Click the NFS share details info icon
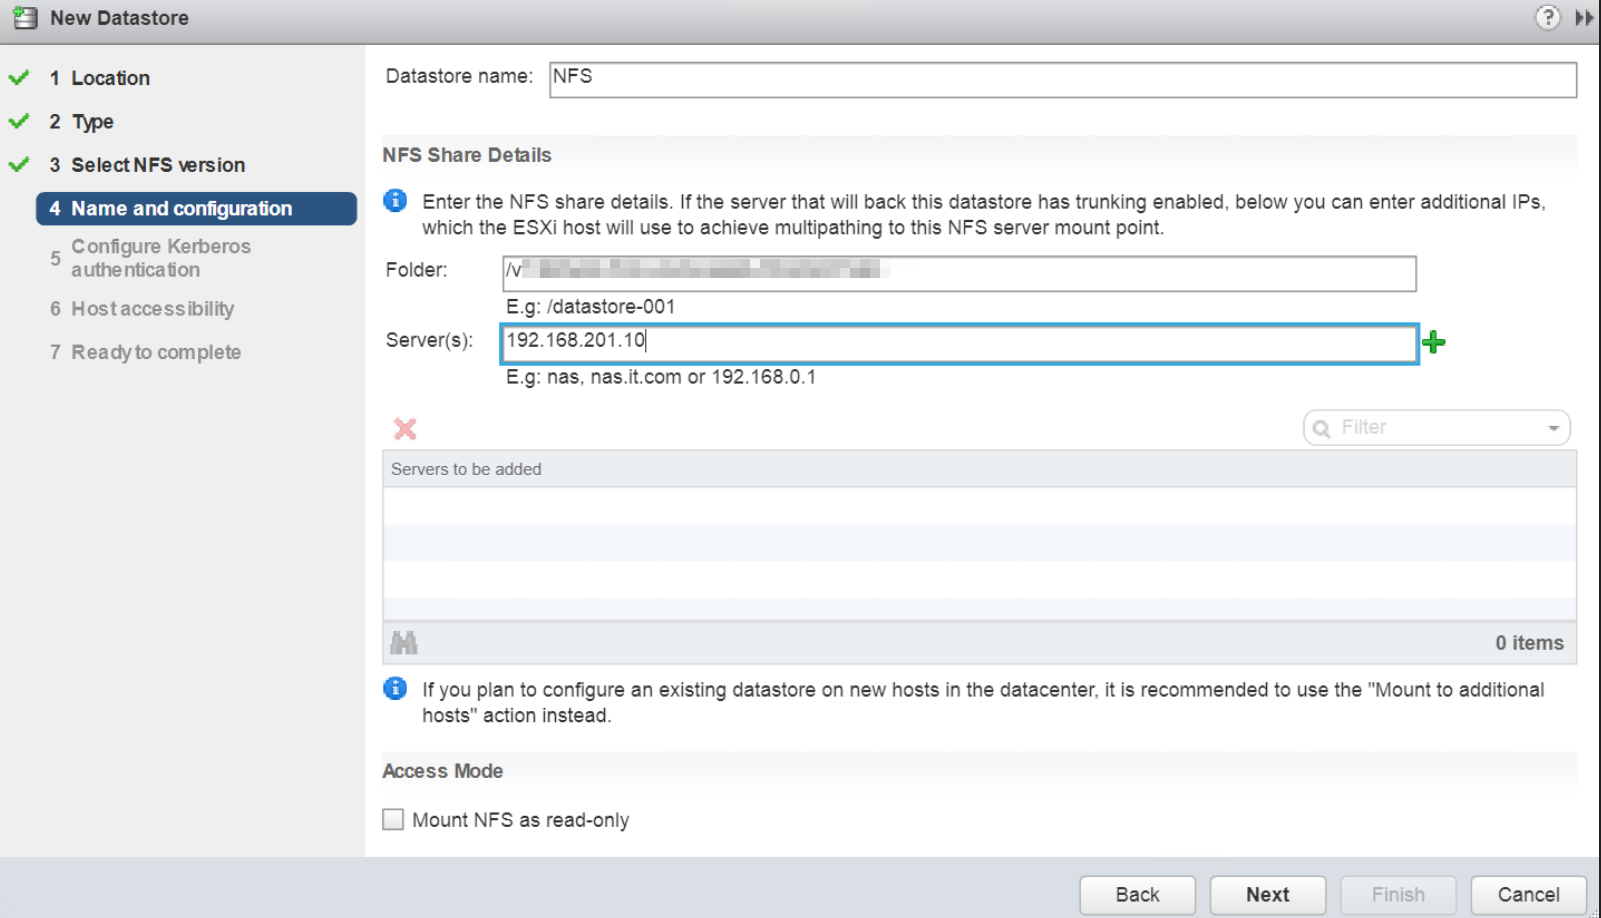 pyautogui.click(x=395, y=201)
